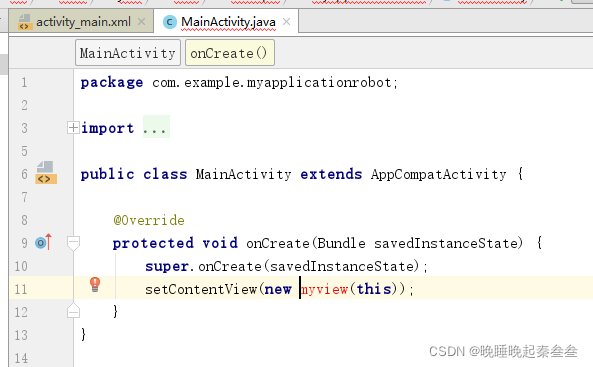Switch to the activity_main.xml tab
This screenshot has height=367, width=593.
pyautogui.click(x=83, y=22)
